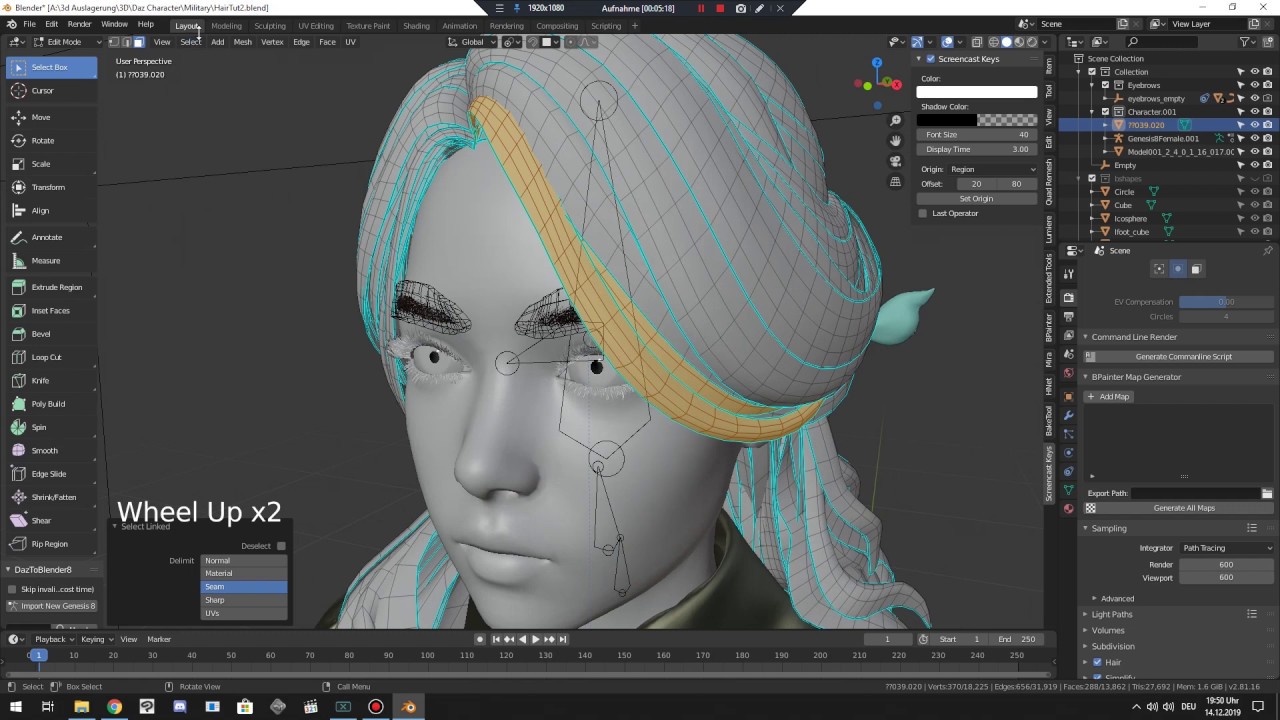Pick the Inset Faces tool
The image size is (1280, 720).
[x=50, y=310]
